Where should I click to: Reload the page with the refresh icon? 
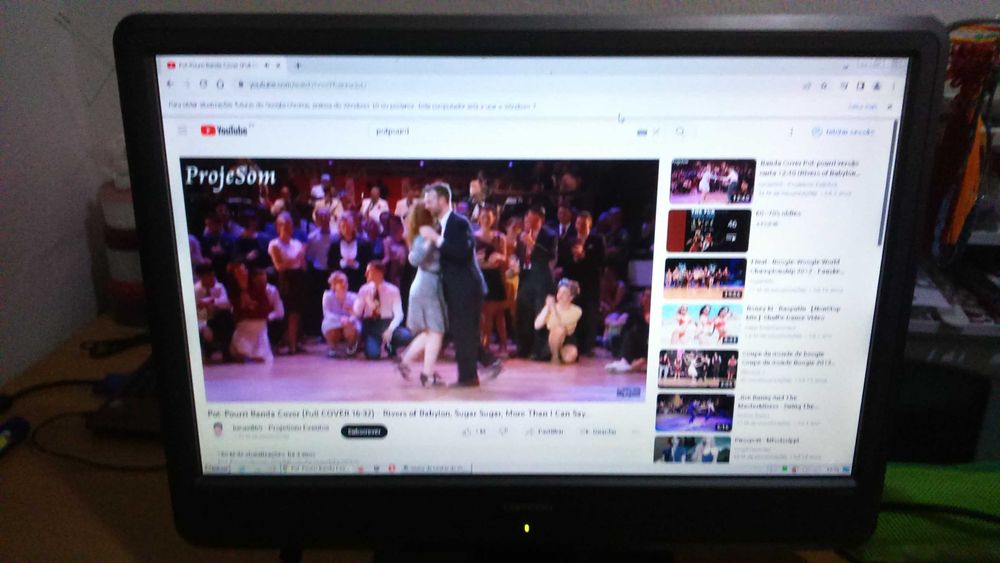(x=203, y=84)
